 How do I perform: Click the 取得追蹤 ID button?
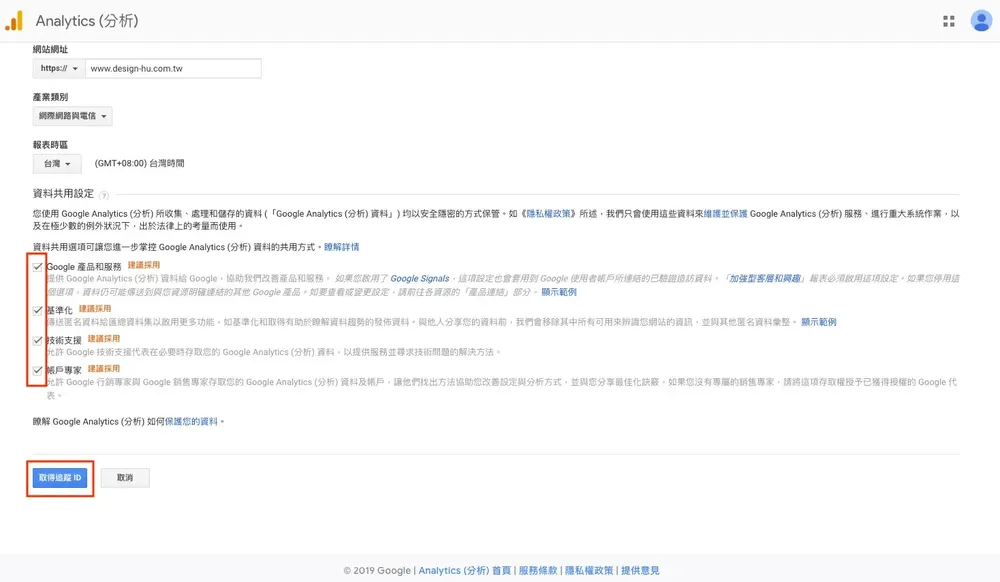coord(60,477)
